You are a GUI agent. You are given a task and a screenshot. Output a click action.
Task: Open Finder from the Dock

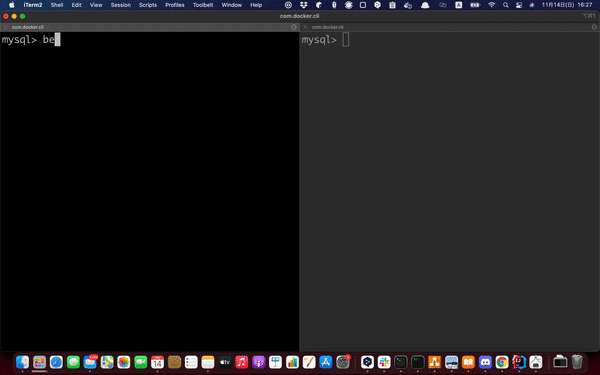pos(23,362)
